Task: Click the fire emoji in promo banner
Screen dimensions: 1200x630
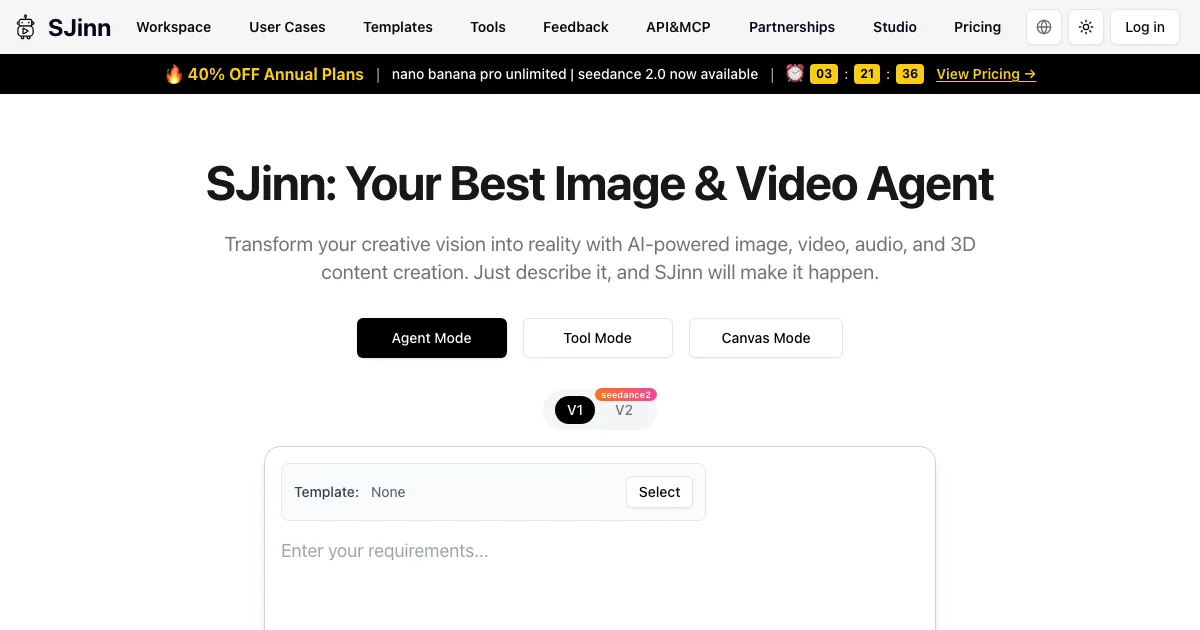Action: point(174,74)
